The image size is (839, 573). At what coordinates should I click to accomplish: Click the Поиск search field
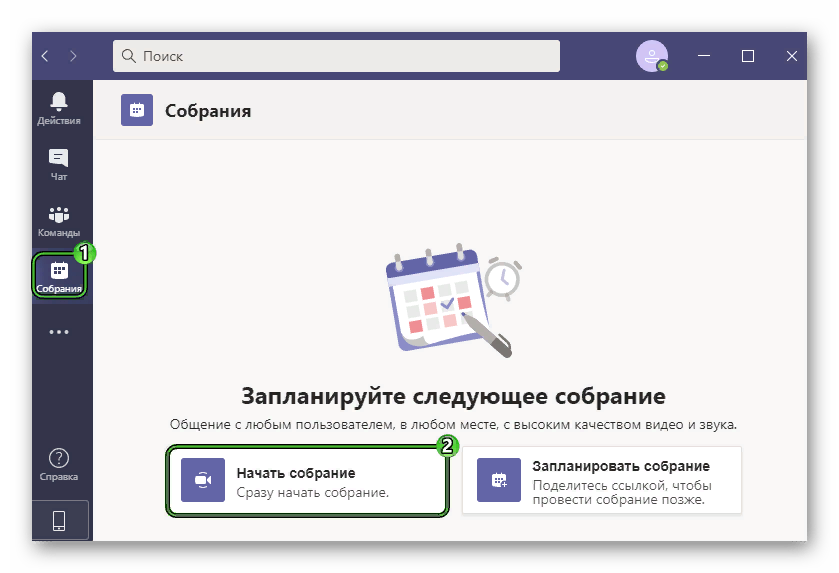(336, 56)
